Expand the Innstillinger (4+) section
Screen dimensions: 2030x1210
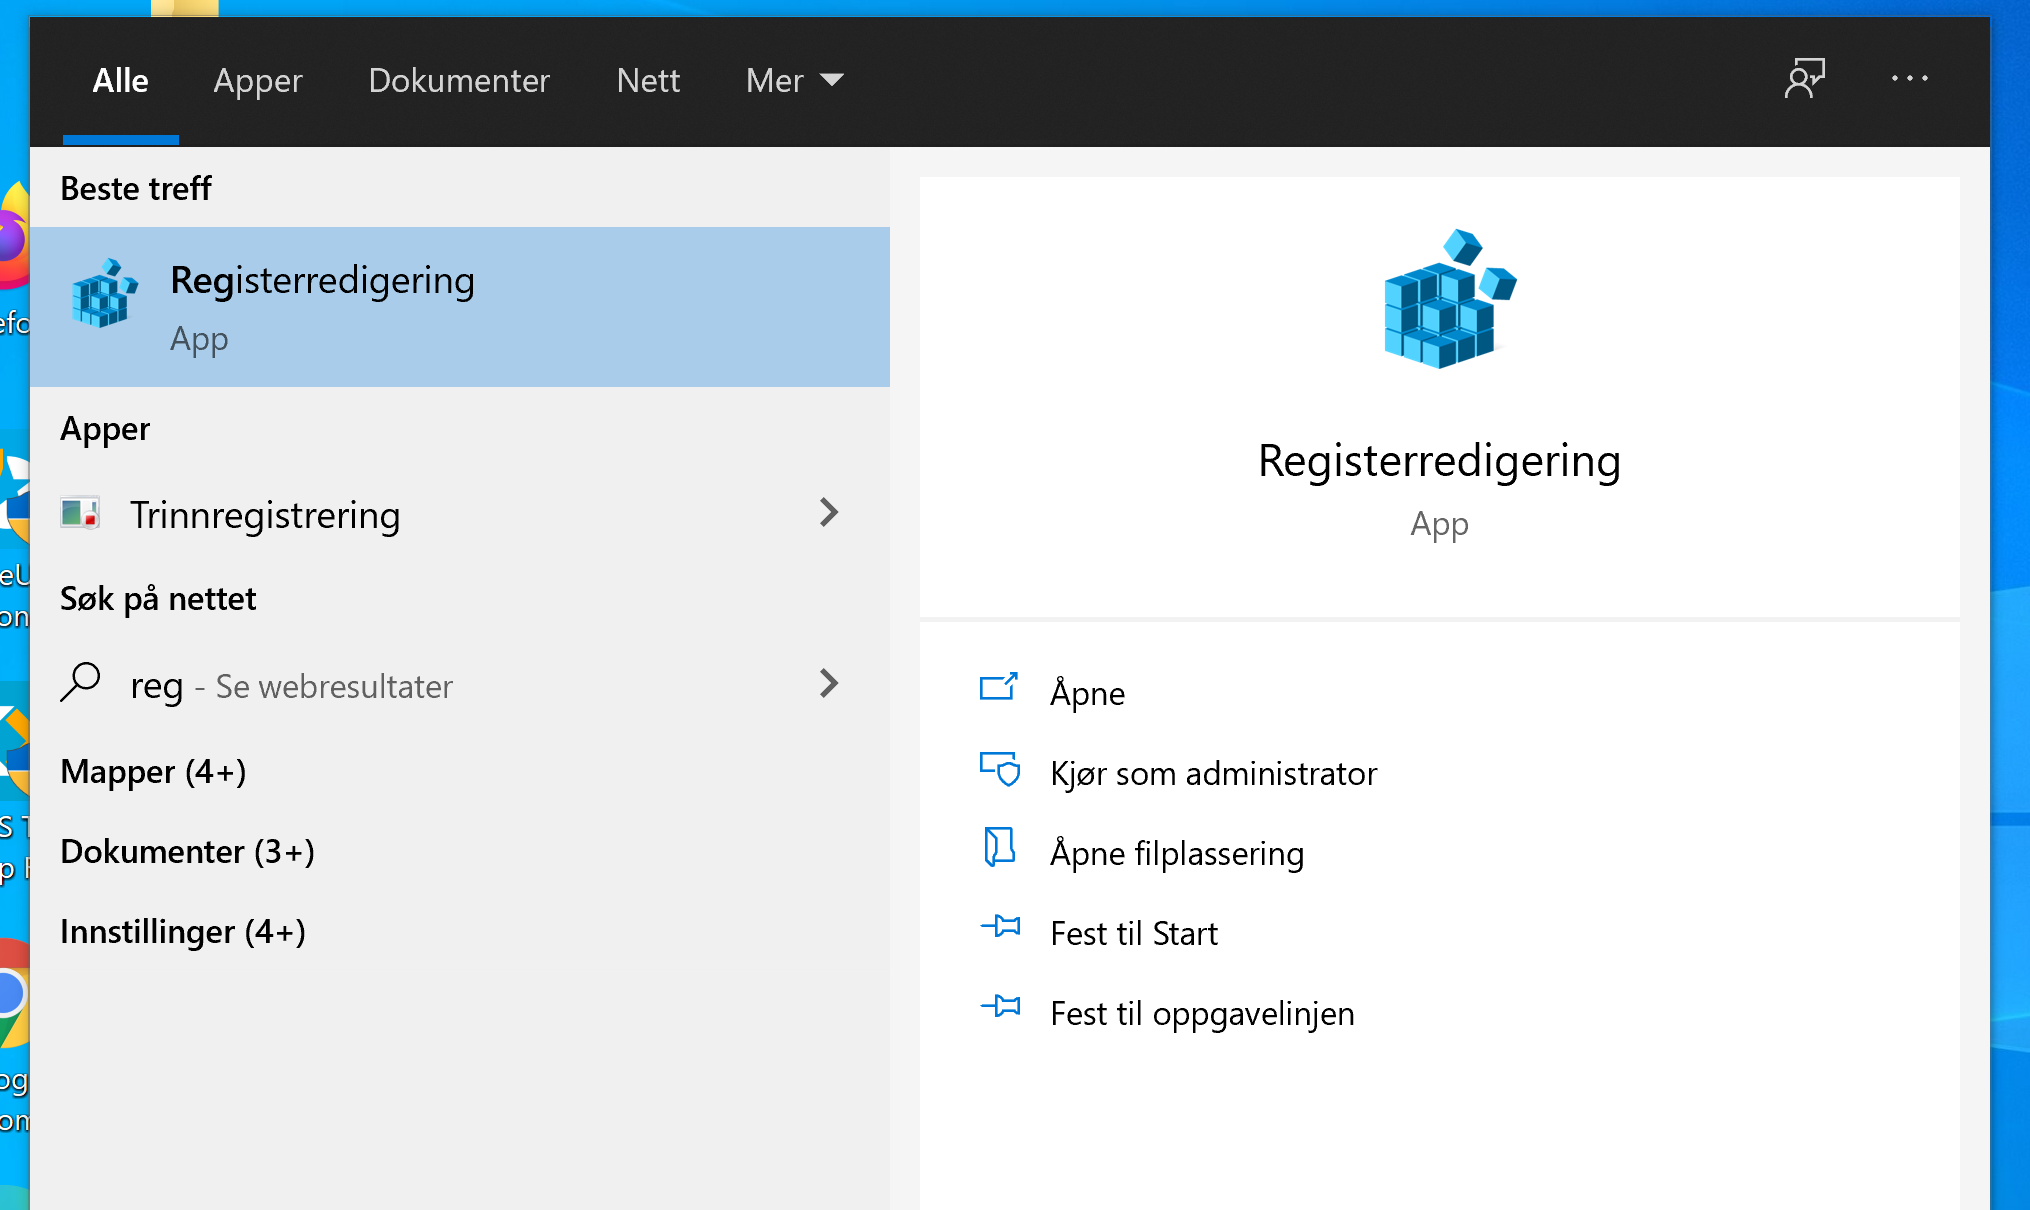[183, 931]
